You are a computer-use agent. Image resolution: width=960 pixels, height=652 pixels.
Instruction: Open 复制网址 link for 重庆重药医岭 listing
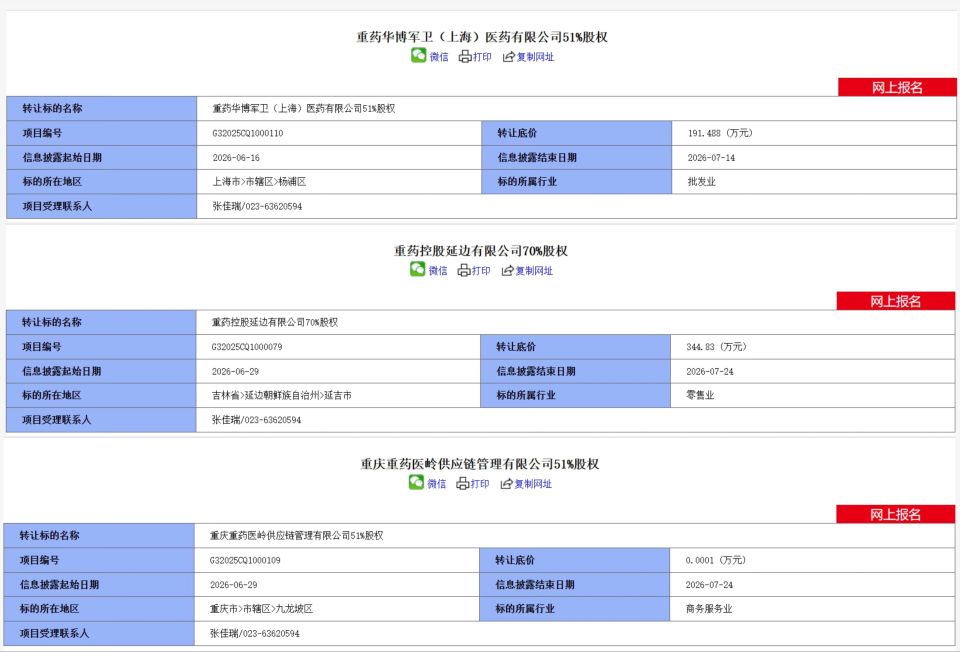[x=533, y=484]
